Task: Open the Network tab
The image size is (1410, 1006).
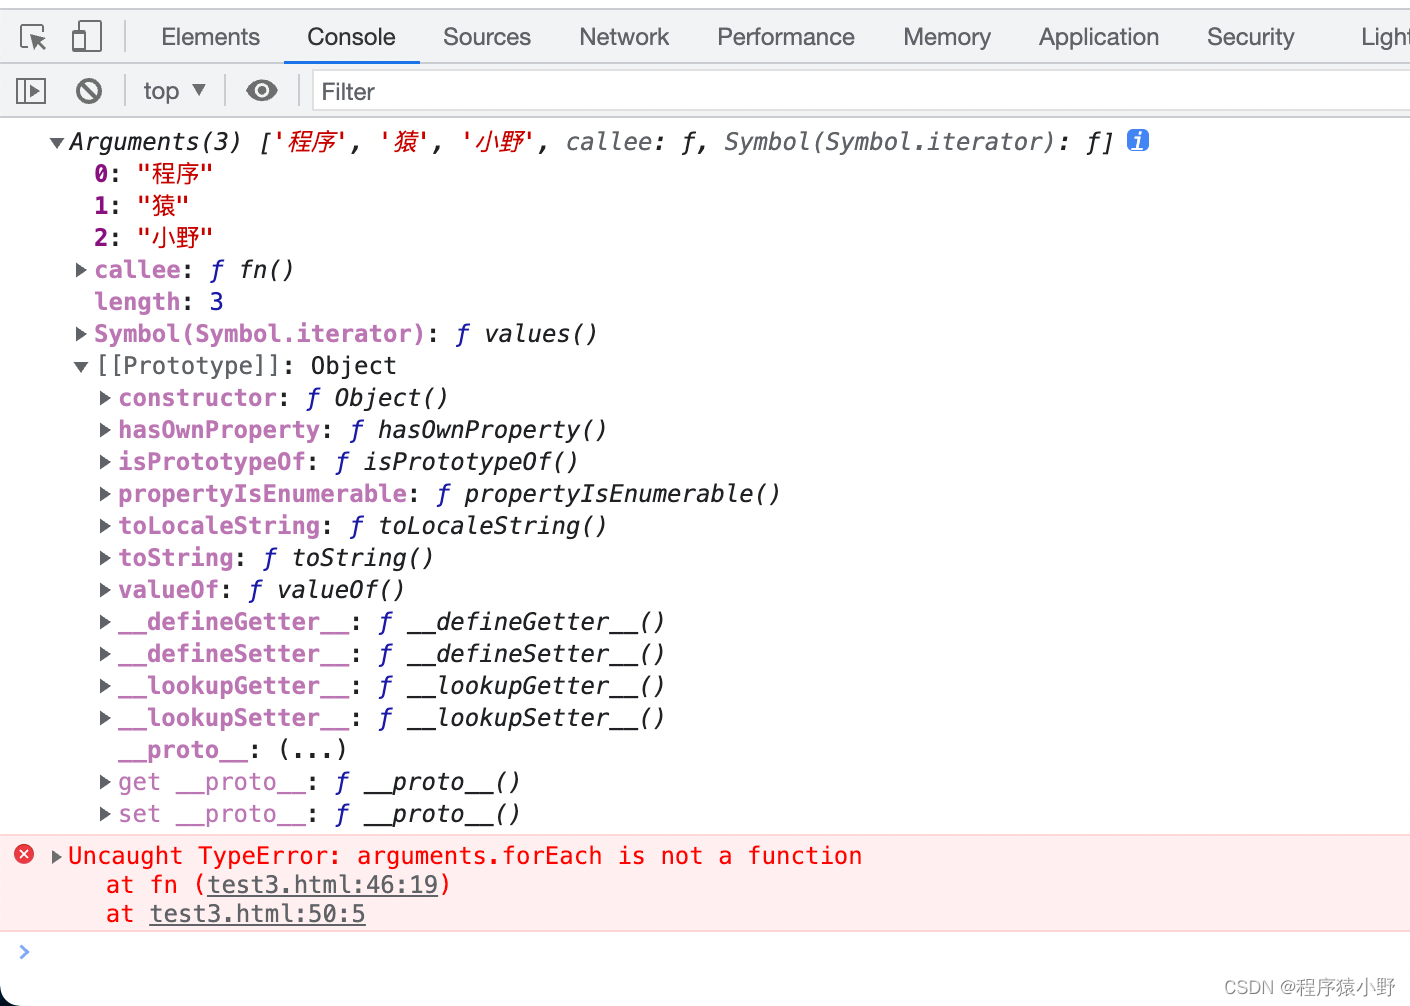Action: click(x=624, y=38)
